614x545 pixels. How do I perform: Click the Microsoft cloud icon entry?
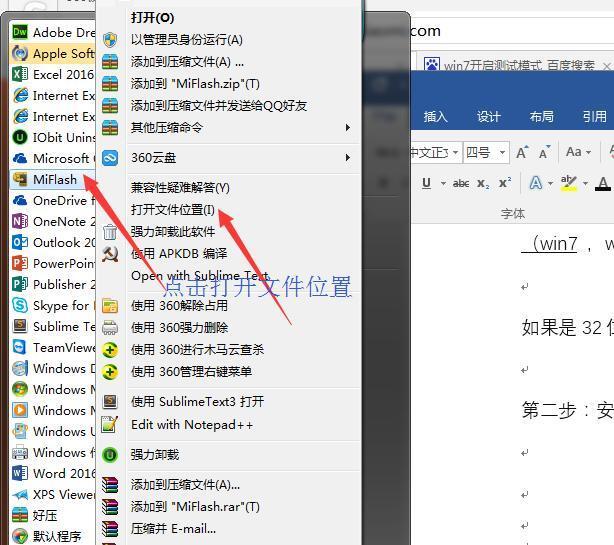coord(53,158)
